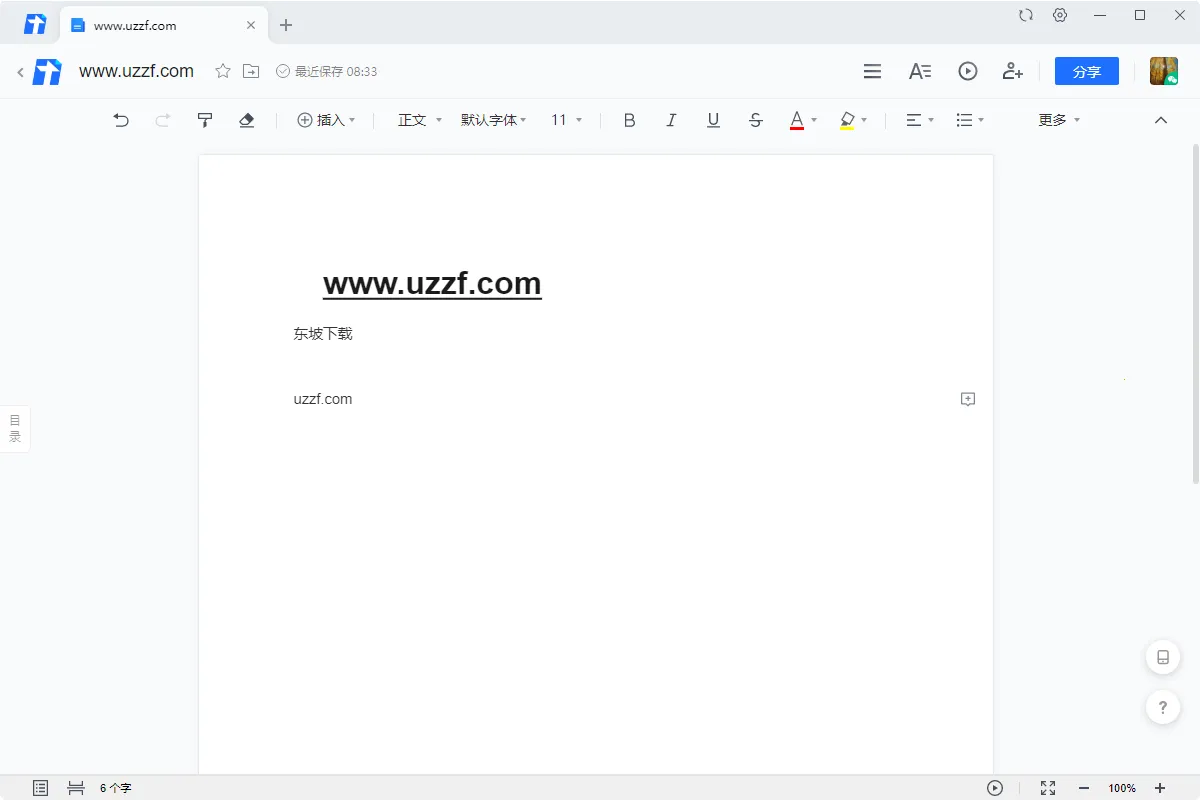Star this document as favorite
Viewport: 1200px width, 800px height.
click(x=223, y=71)
